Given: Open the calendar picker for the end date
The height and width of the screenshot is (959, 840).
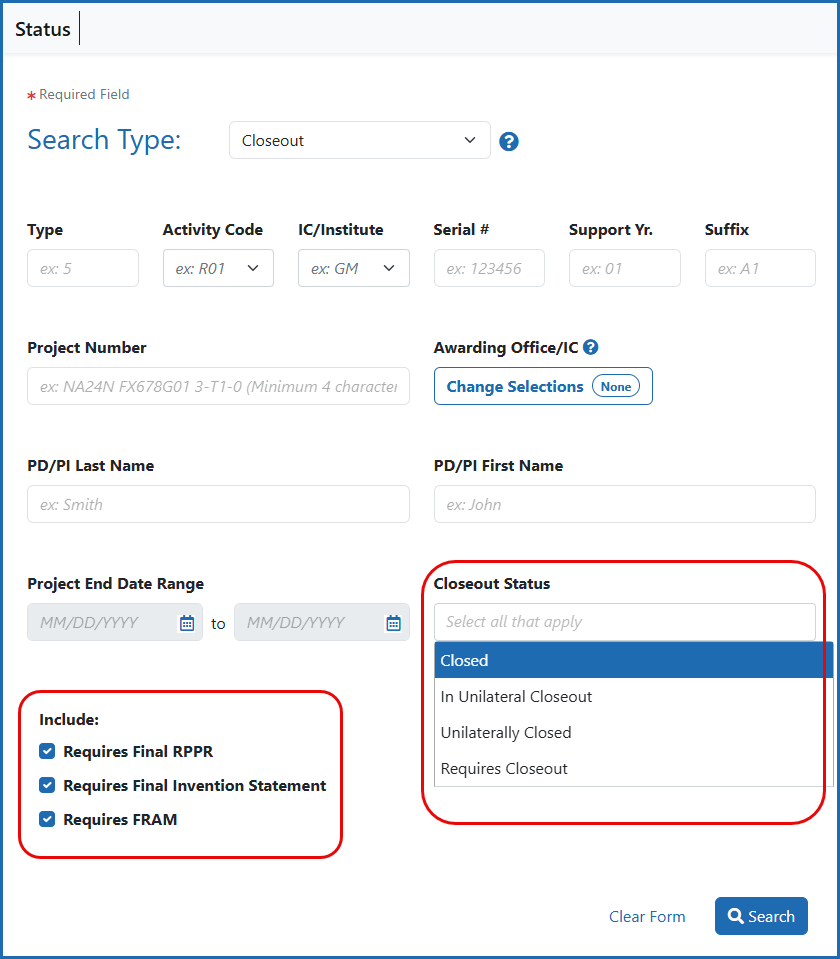Looking at the screenshot, I should [393, 622].
